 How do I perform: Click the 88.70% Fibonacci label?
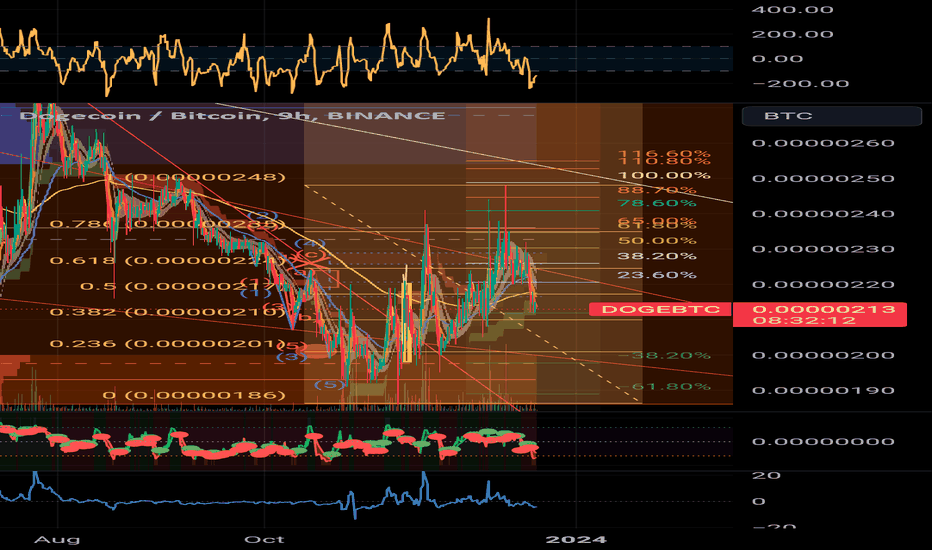click(x=657, y=190)
